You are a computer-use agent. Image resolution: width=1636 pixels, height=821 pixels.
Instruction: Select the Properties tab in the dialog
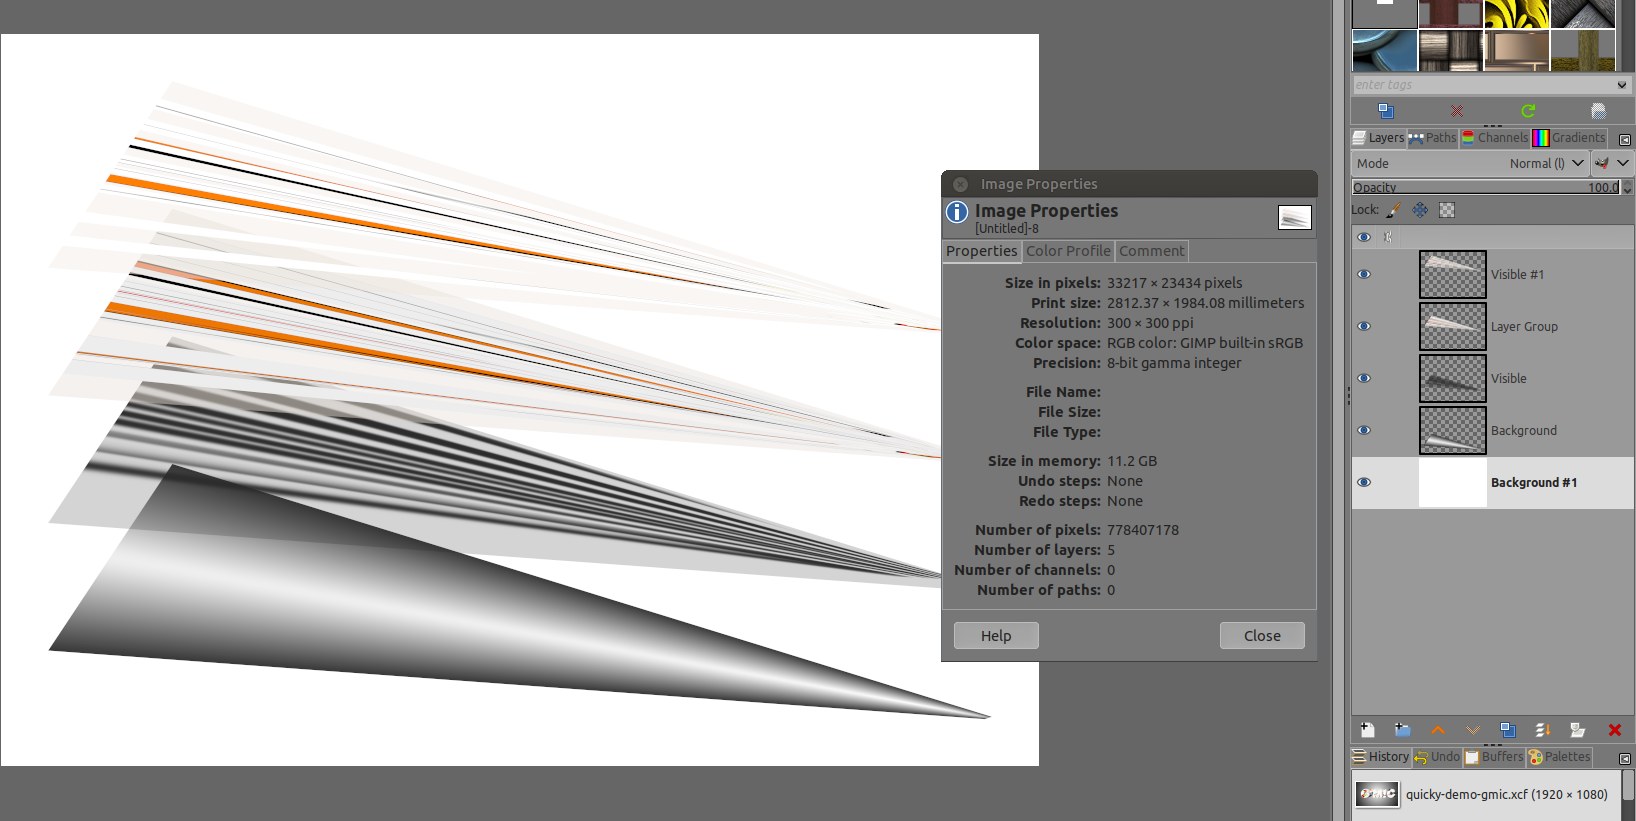coord(982,251)
